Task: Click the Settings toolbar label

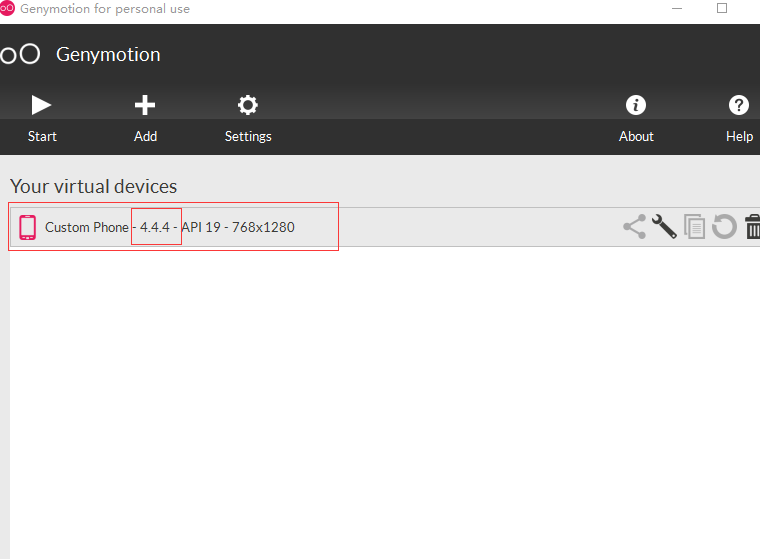Action: point(248,136)
